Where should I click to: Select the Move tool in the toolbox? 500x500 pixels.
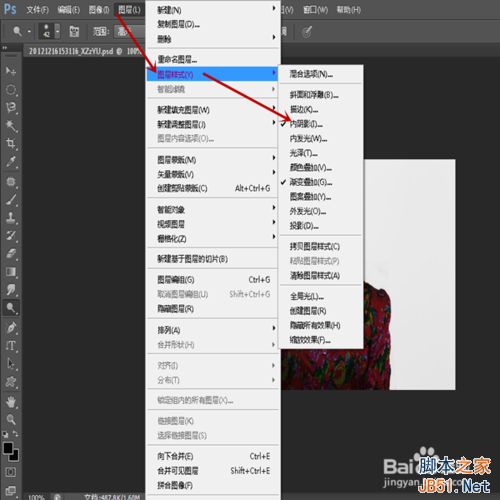pyautogui.click(x=11, y=71)
